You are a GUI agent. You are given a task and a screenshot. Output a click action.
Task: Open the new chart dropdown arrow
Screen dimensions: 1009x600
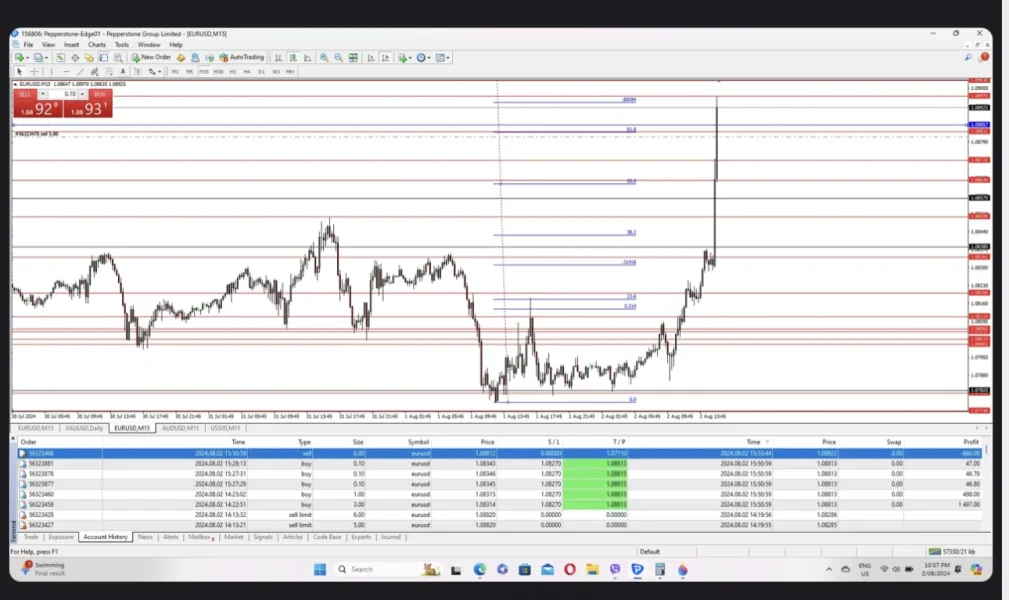click(x=27, y=58)
